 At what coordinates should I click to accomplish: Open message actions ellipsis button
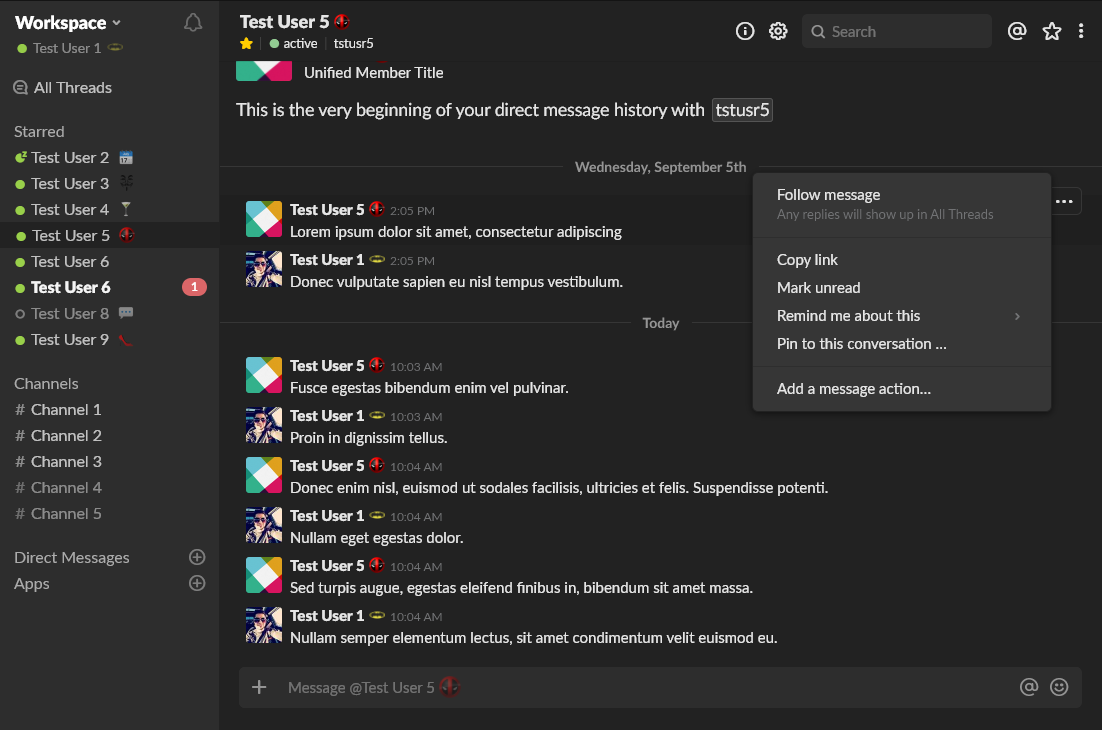point(1065,202)
